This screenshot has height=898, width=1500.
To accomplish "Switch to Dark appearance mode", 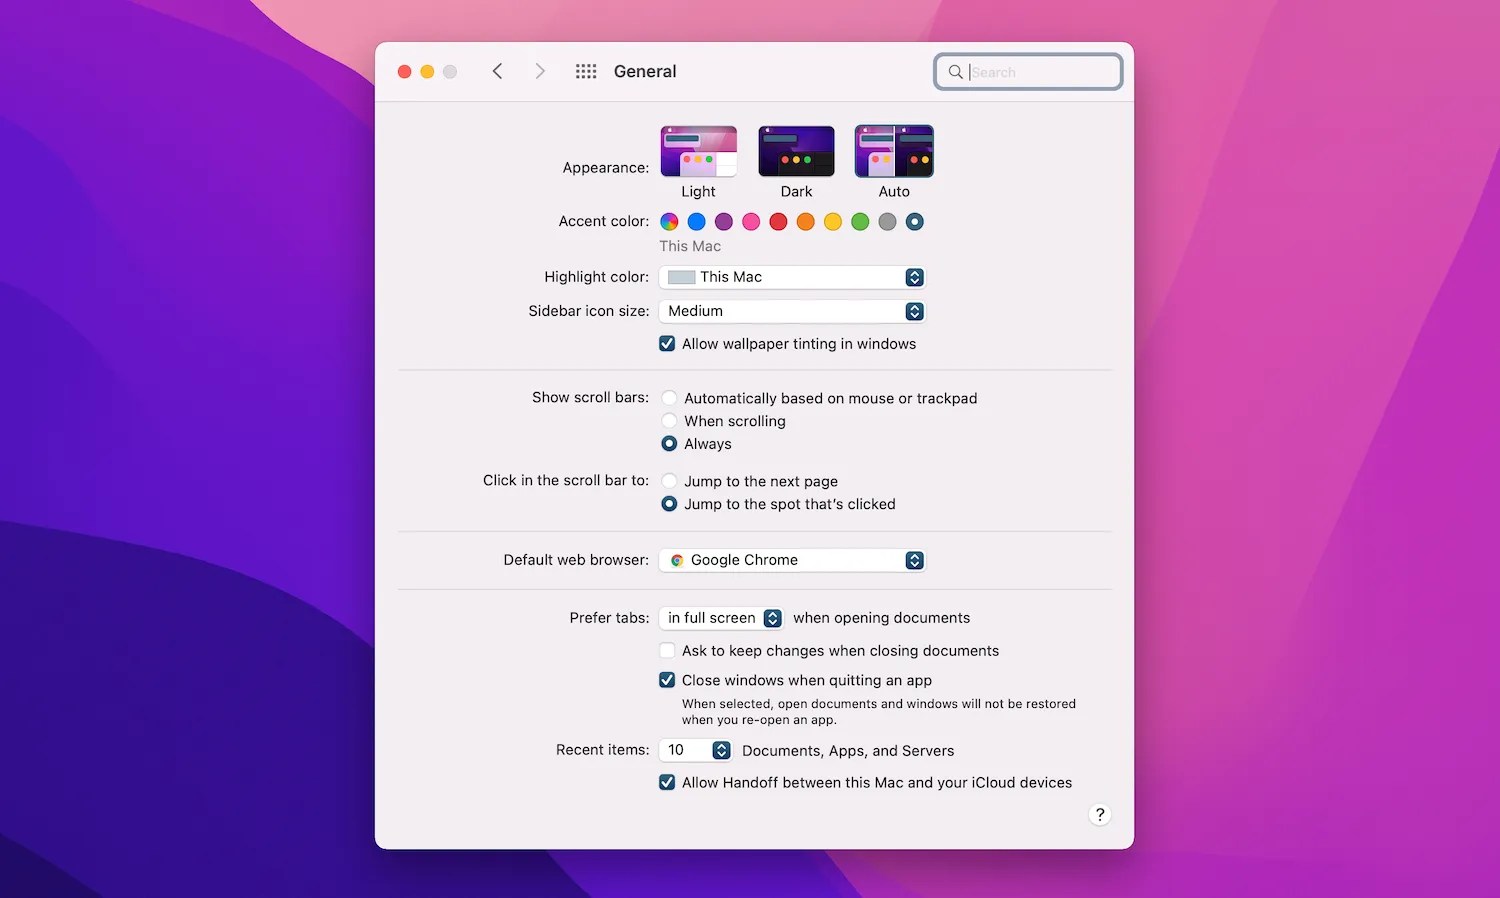I will [796, 150].
